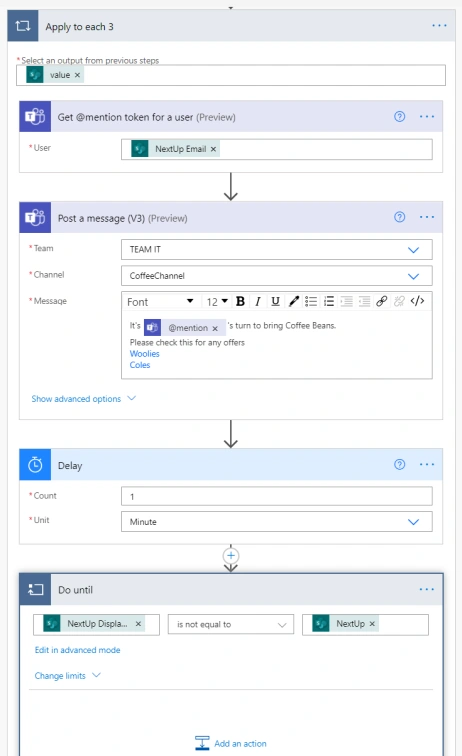Open help for Post a message action
The image size is (462, 756).
tap(399, 217)
